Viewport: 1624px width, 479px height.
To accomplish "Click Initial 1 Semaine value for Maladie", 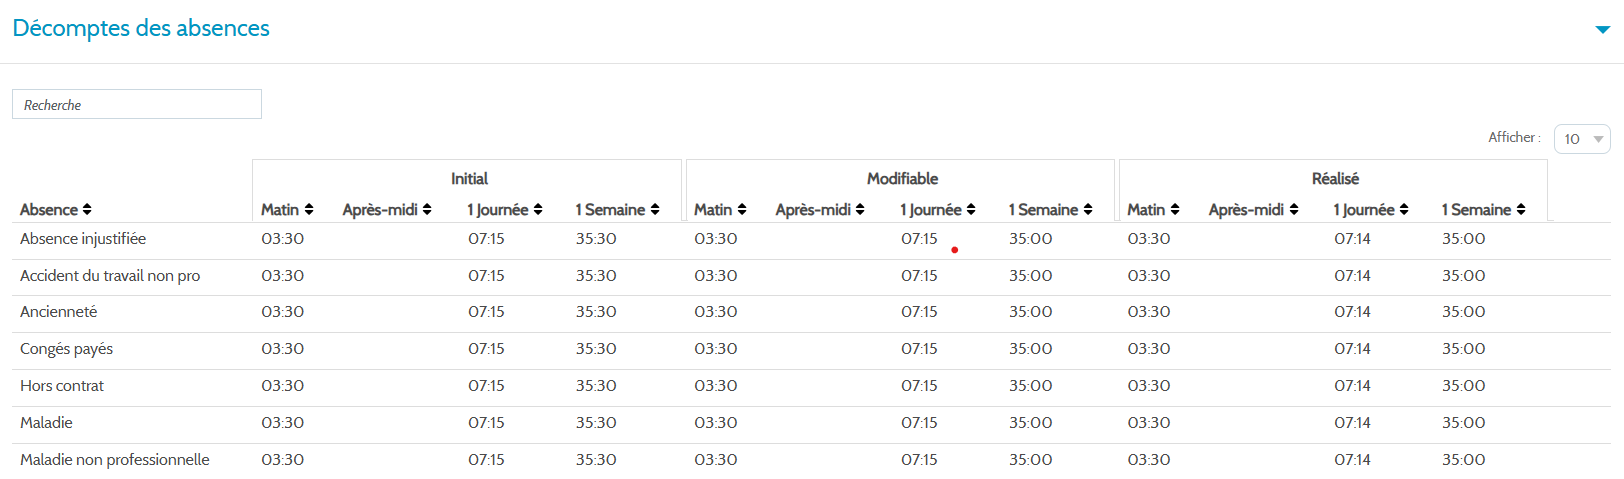I will pos(596,423).
